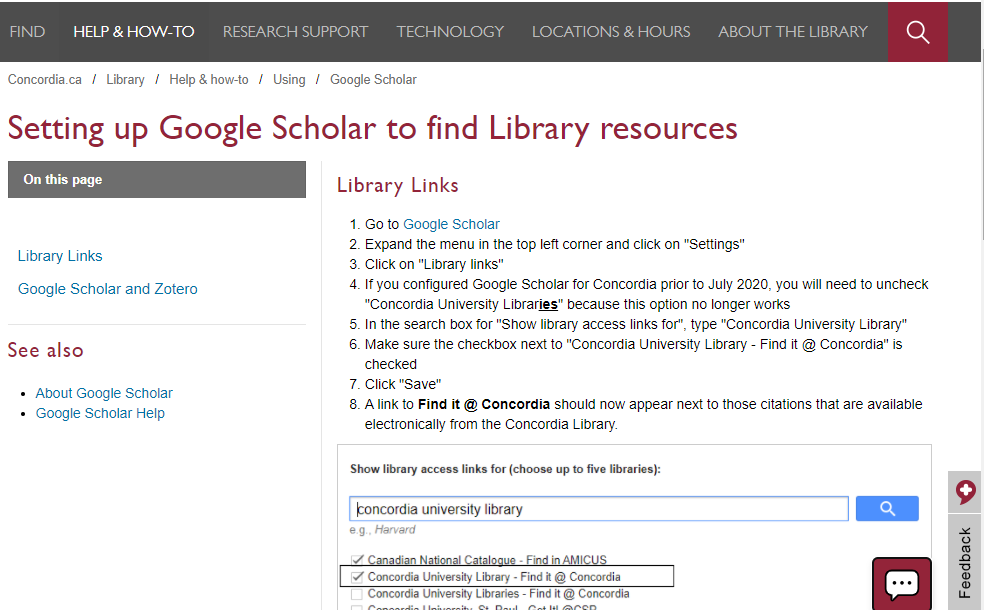Open the live chat bubble icon

pos(902,584)
